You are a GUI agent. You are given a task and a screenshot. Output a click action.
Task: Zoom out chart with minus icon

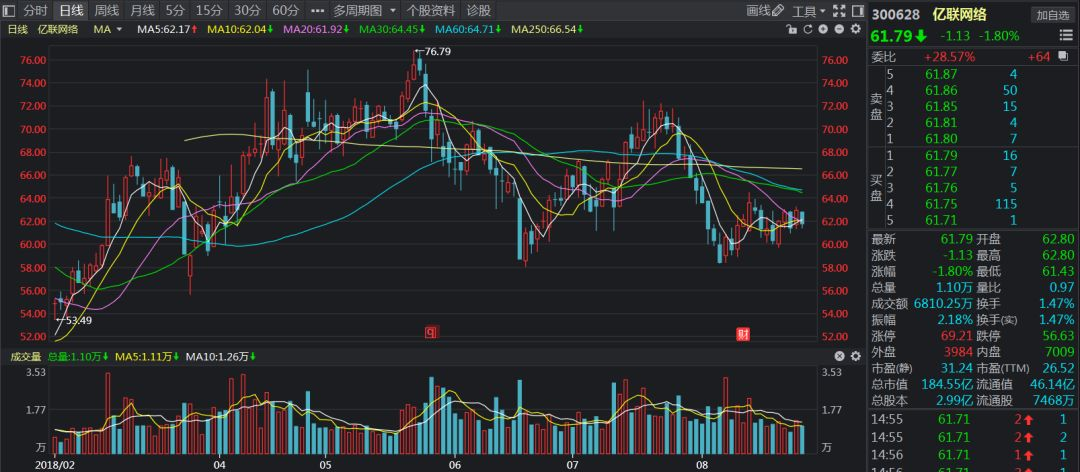coord(839,29)
